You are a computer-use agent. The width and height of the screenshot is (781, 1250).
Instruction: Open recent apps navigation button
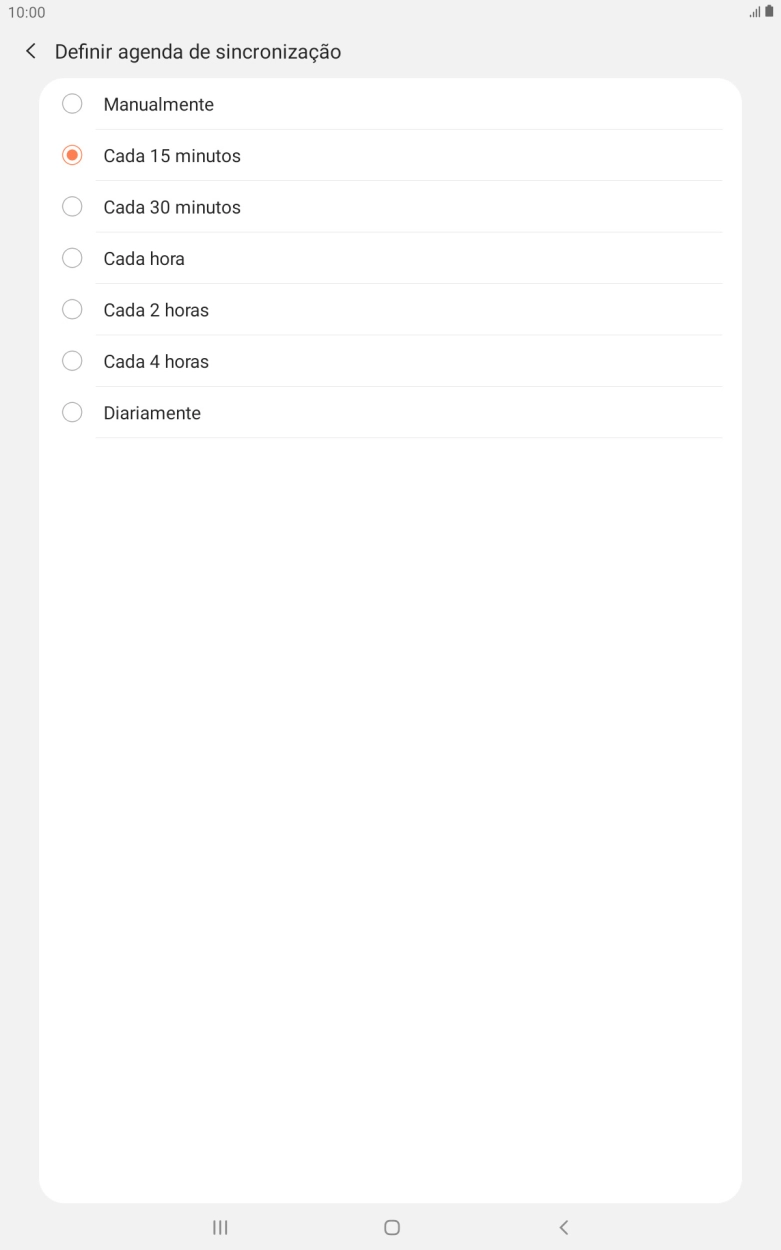(x=220, y=1227)
